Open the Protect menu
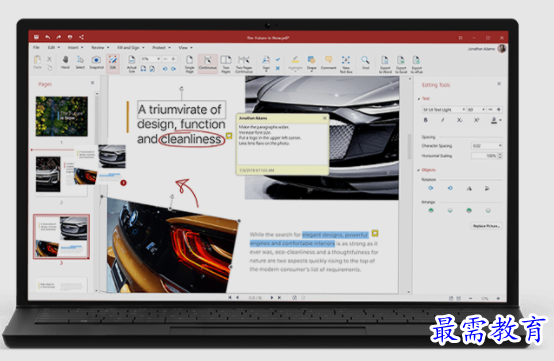 161,47
